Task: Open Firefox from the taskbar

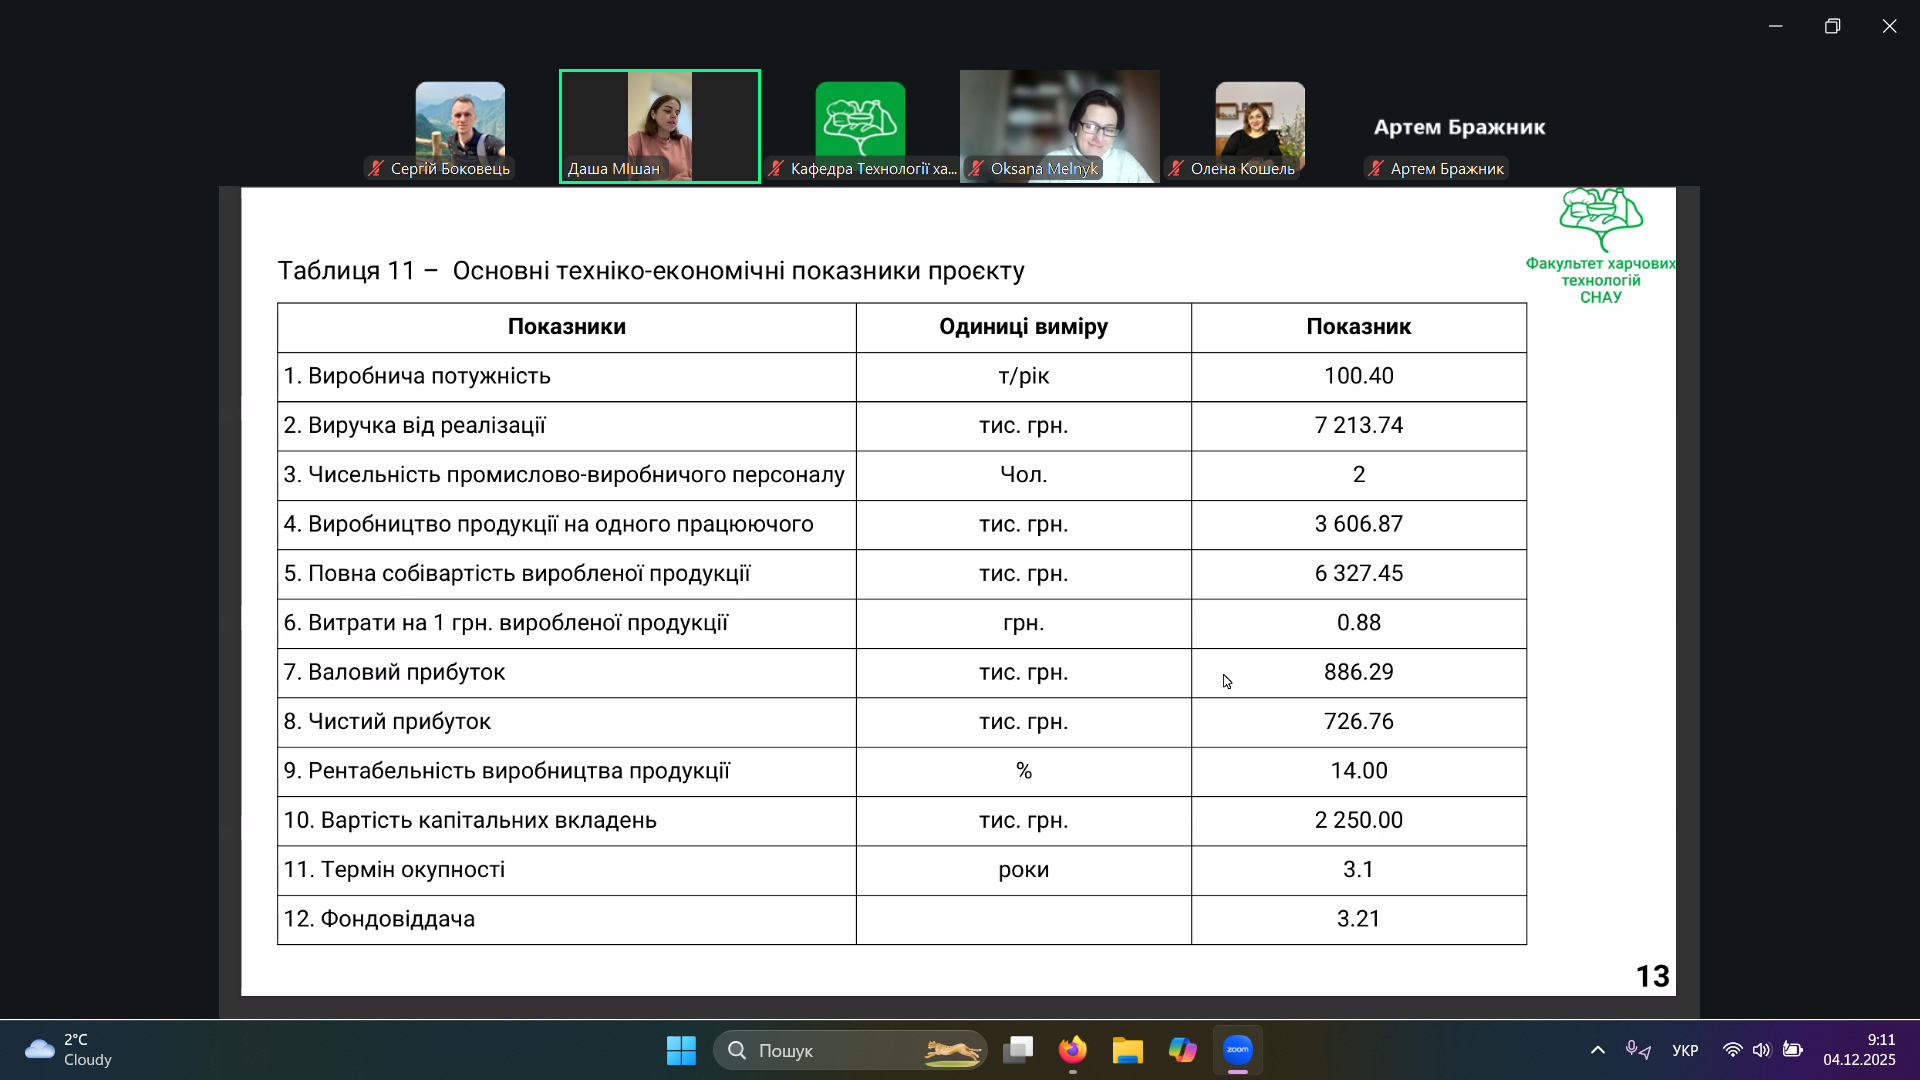Action: pos(1073,1050)
